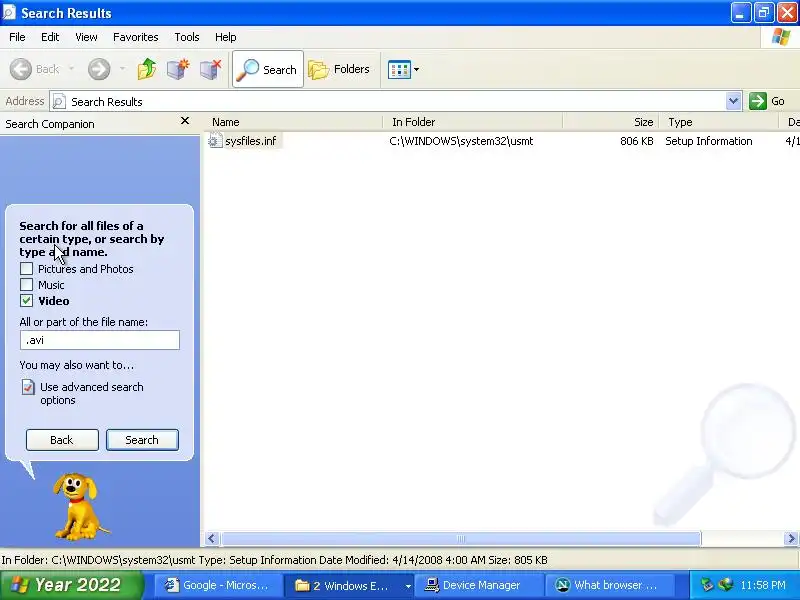Sort results by In Folder column
Image resolution: width=800 pixels, height=600 pixels.
coord(472,122)
